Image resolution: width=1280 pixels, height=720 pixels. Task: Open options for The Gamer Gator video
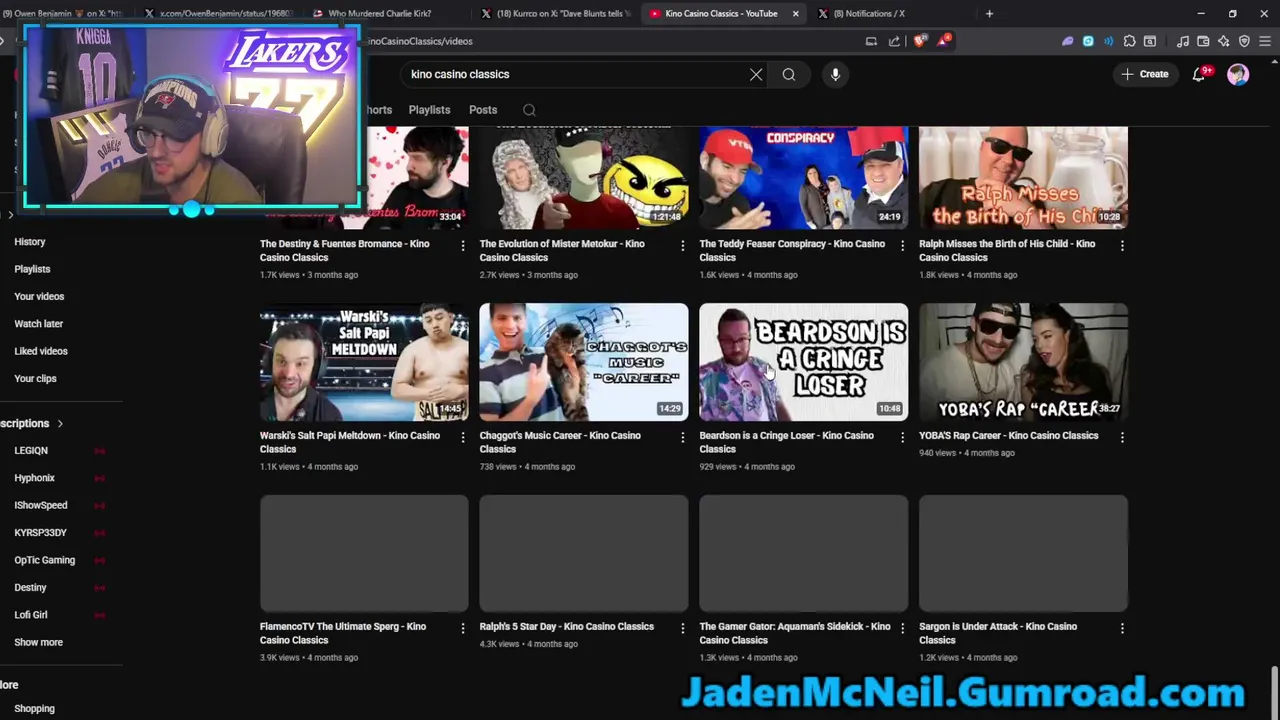coord(902,628)
